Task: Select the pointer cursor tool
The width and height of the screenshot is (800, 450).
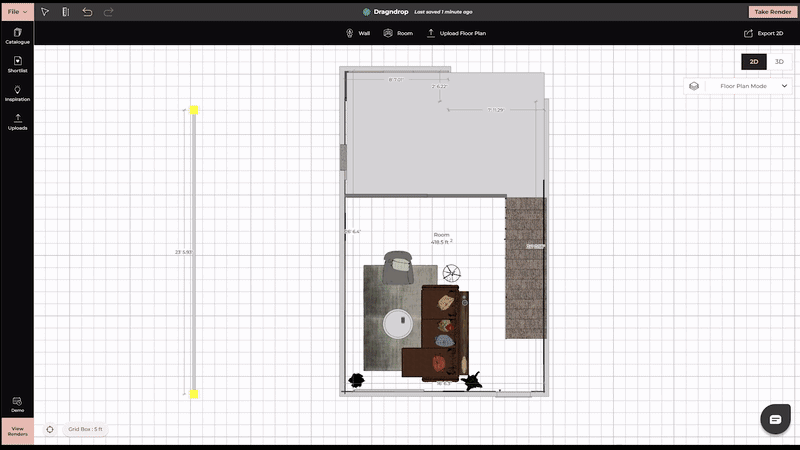Action: (x=45, y=12)
